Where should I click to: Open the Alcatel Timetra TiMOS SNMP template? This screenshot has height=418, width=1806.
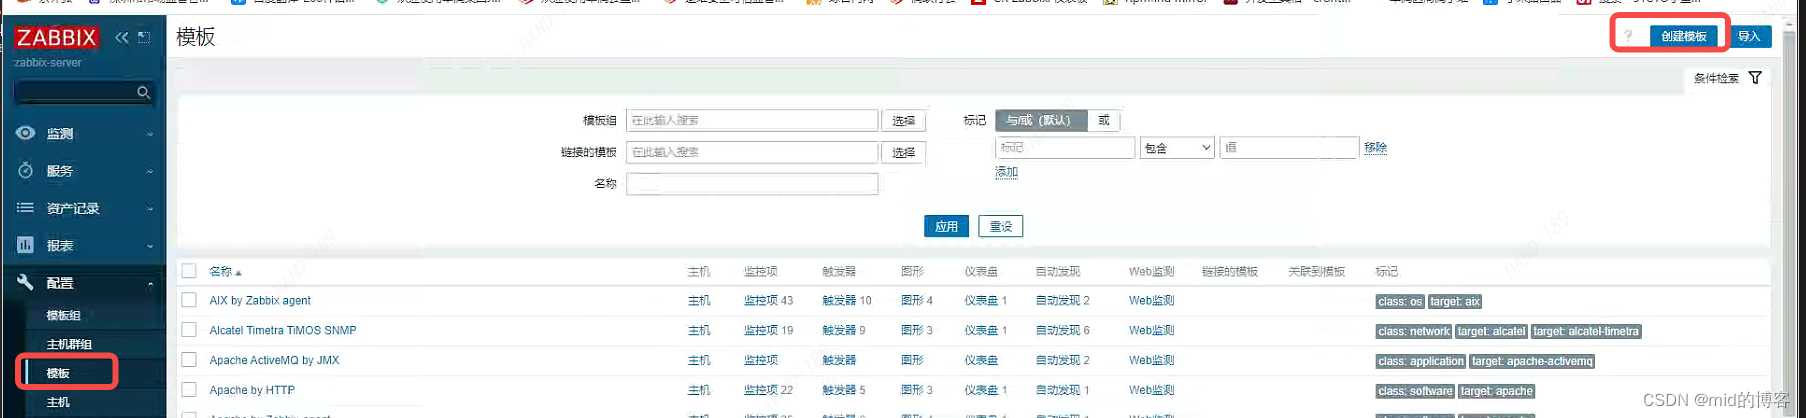(283, 330)
